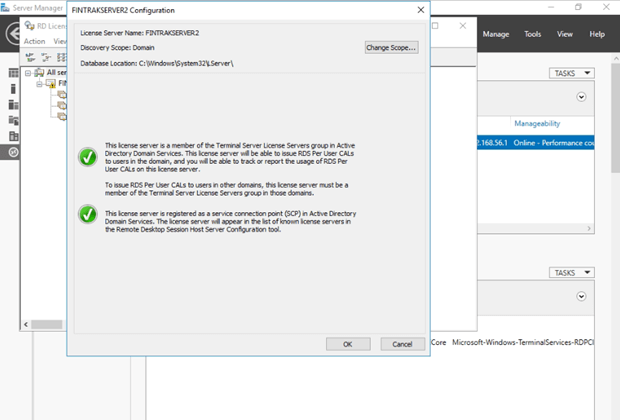Click the '168.56.1' IP address cell
This screenshot has width=620, height=420.
(x=492, y=143)
